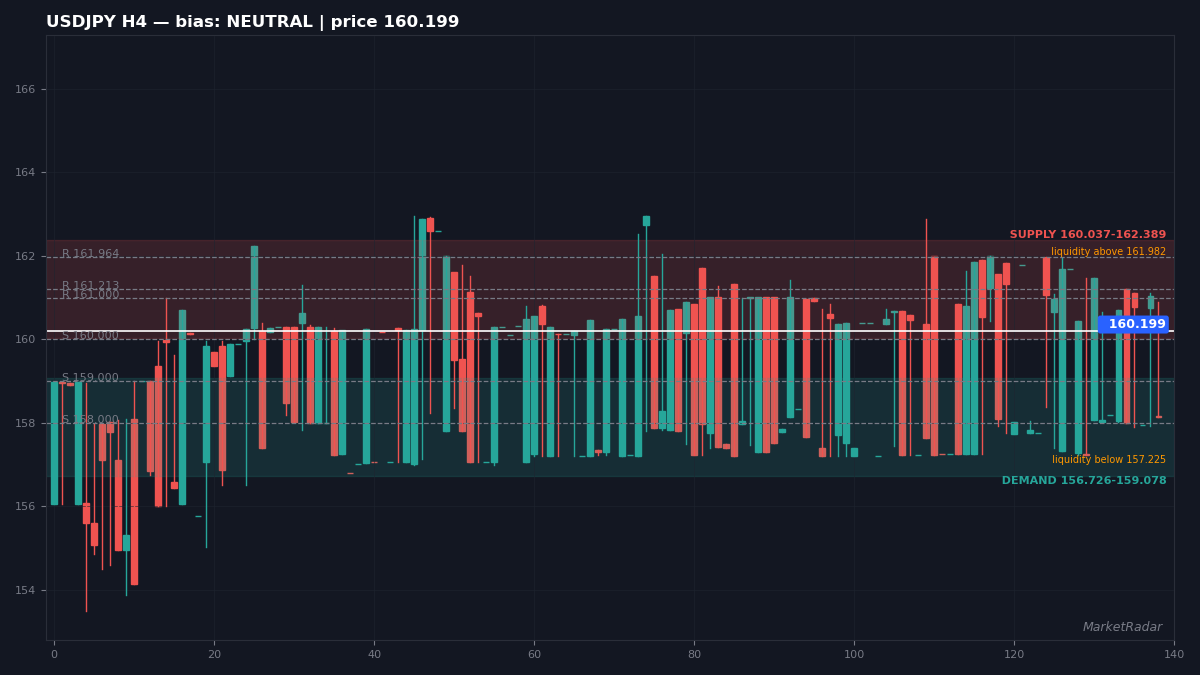The image size is (1200, 675).
Task: Click the 162 price axis tick
Action: 25,257
